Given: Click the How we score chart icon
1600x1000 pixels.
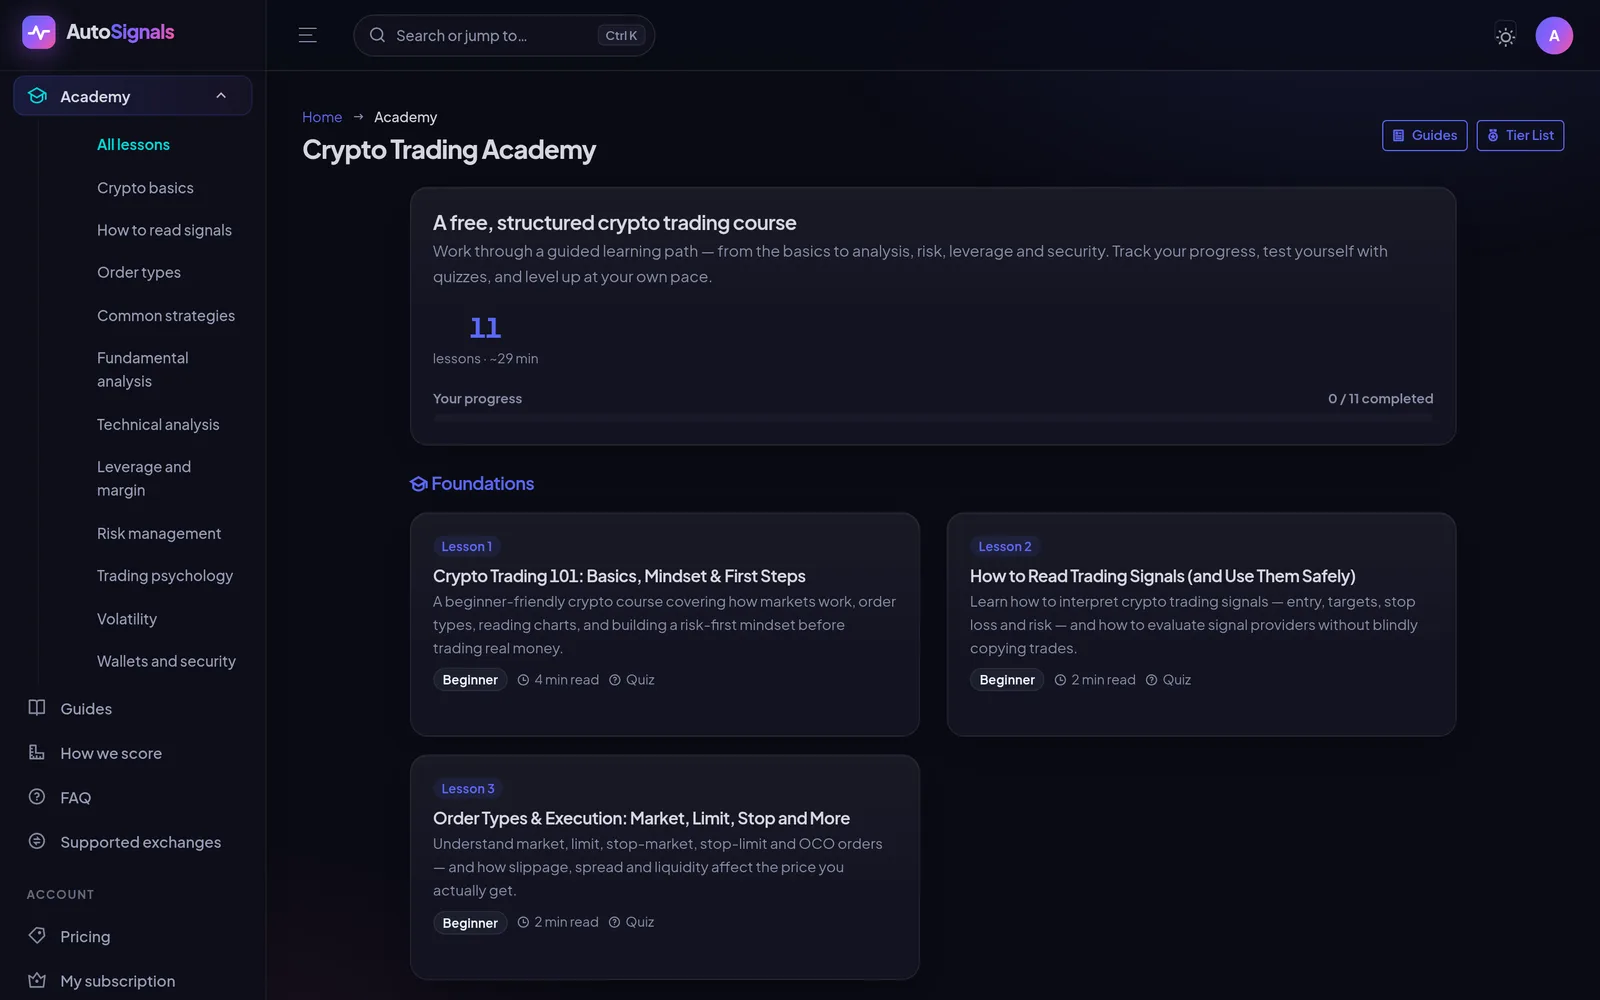Looking at the screenshot, I should (37, 752).
